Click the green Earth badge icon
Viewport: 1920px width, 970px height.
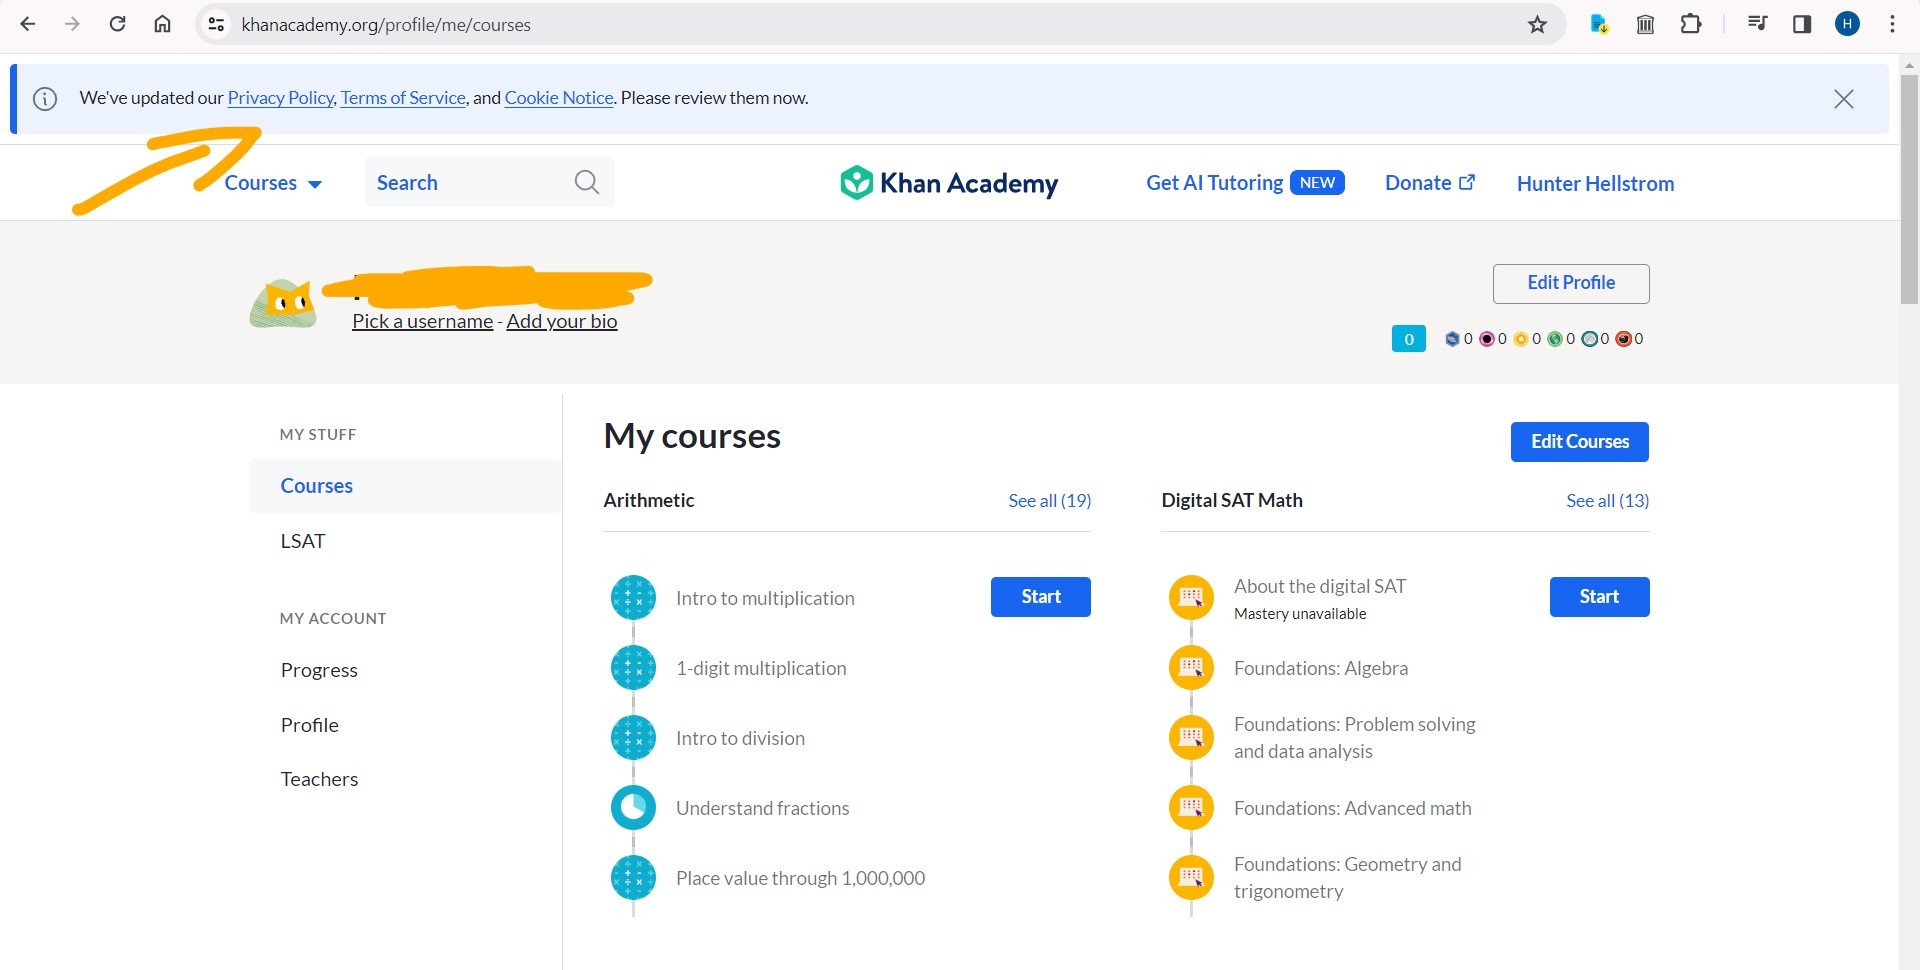(x=1555, y=339)
